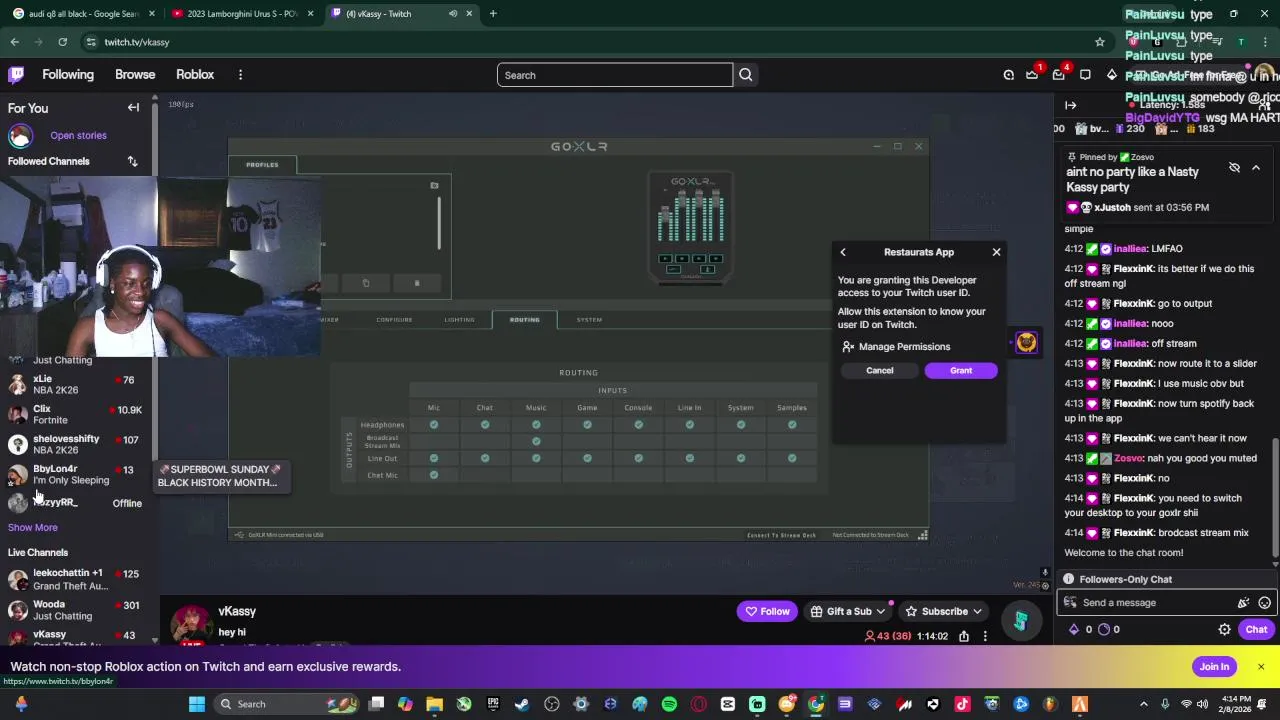
Task: Open the Get Bits diamond icon
Action: coord(1111,75)
